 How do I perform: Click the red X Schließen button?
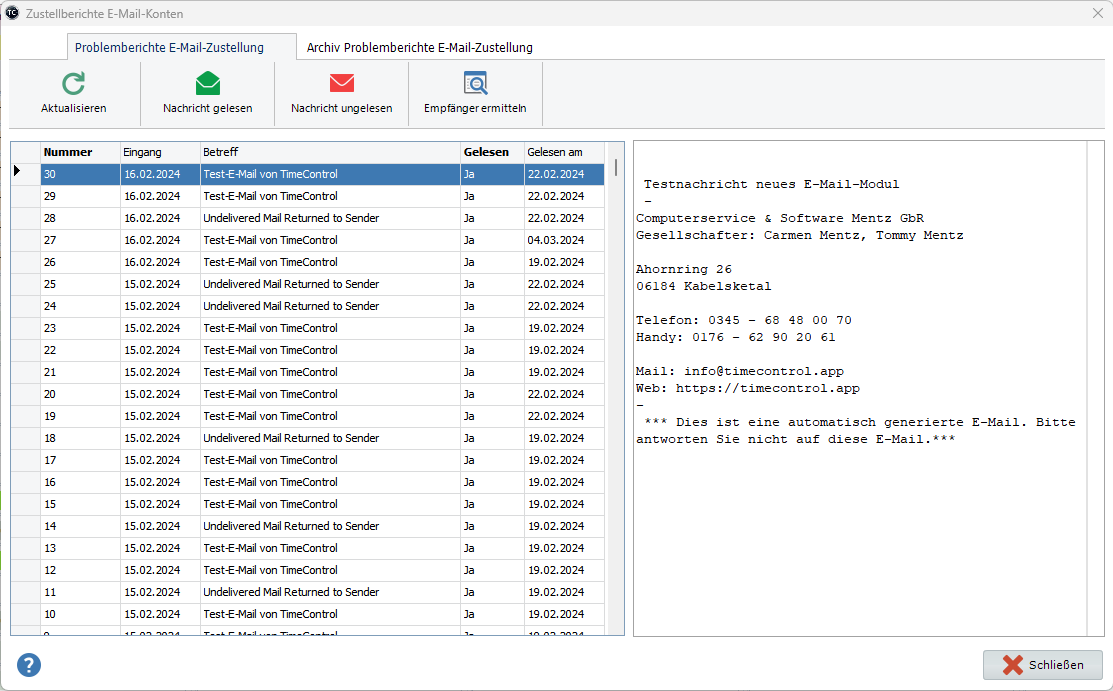[1042, 665]
